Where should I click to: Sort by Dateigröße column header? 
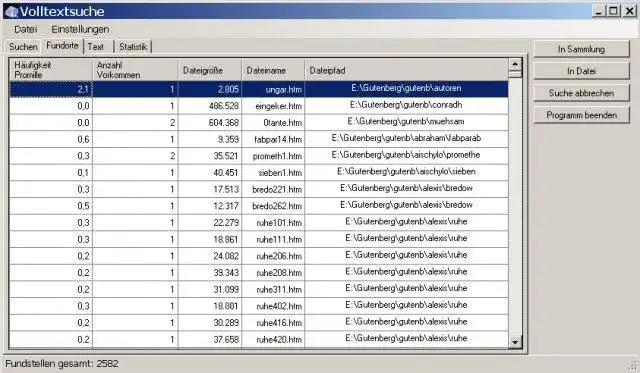tap(210, 70)
